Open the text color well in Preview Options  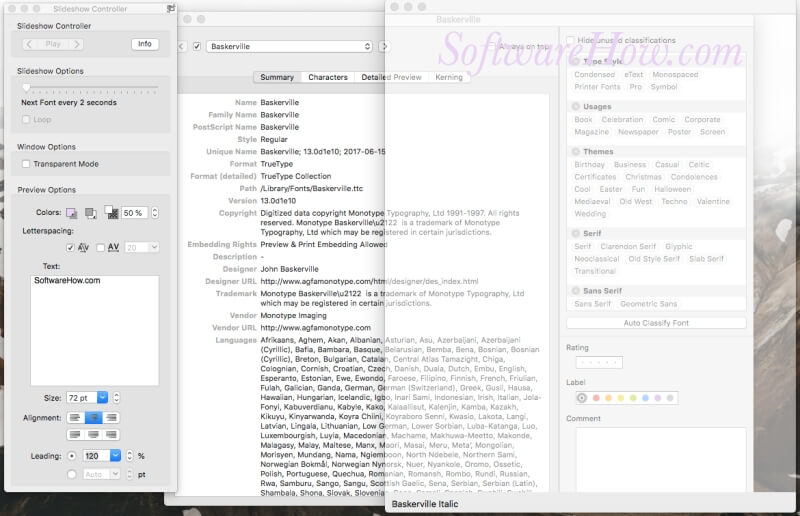click(71, 213)
